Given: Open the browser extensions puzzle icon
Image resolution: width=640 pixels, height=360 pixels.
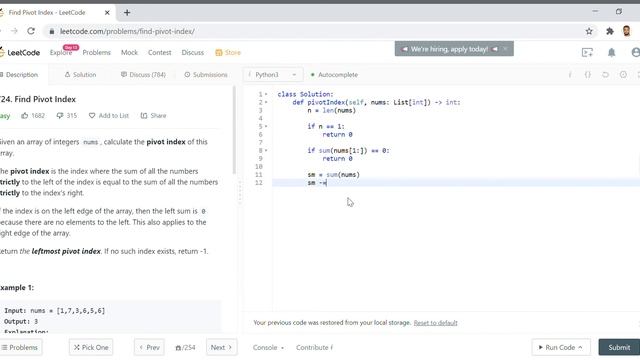Looking at the screenshot, I should [x=610, y=31].
